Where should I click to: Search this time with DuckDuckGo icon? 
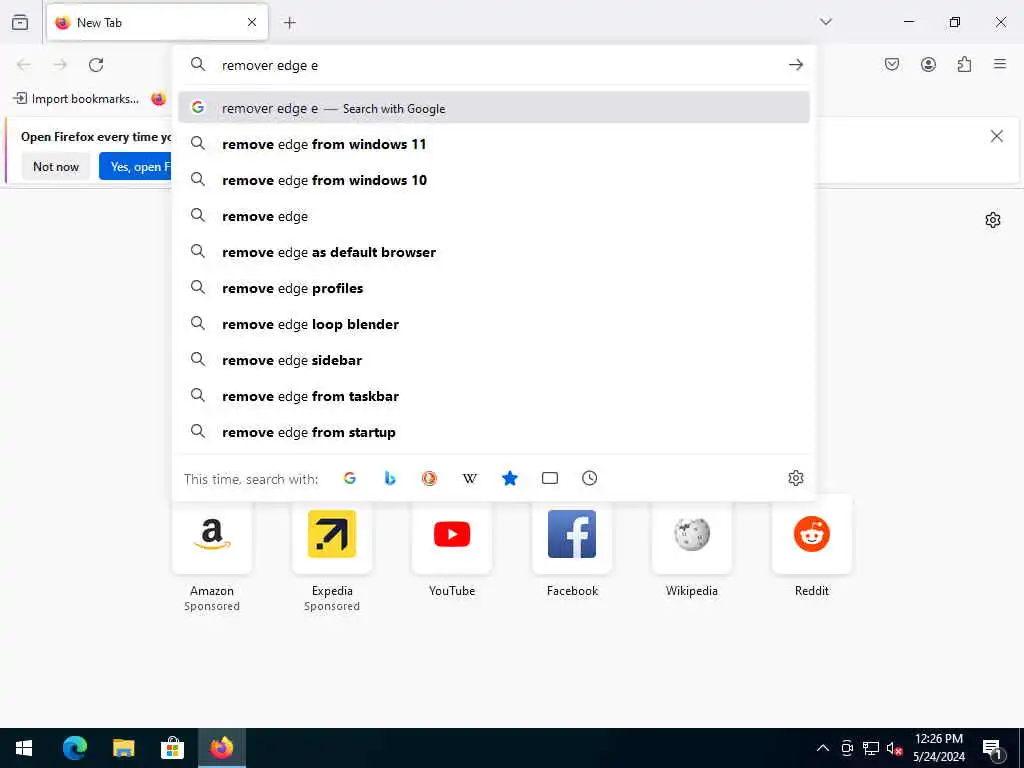[x=429, y=478]
